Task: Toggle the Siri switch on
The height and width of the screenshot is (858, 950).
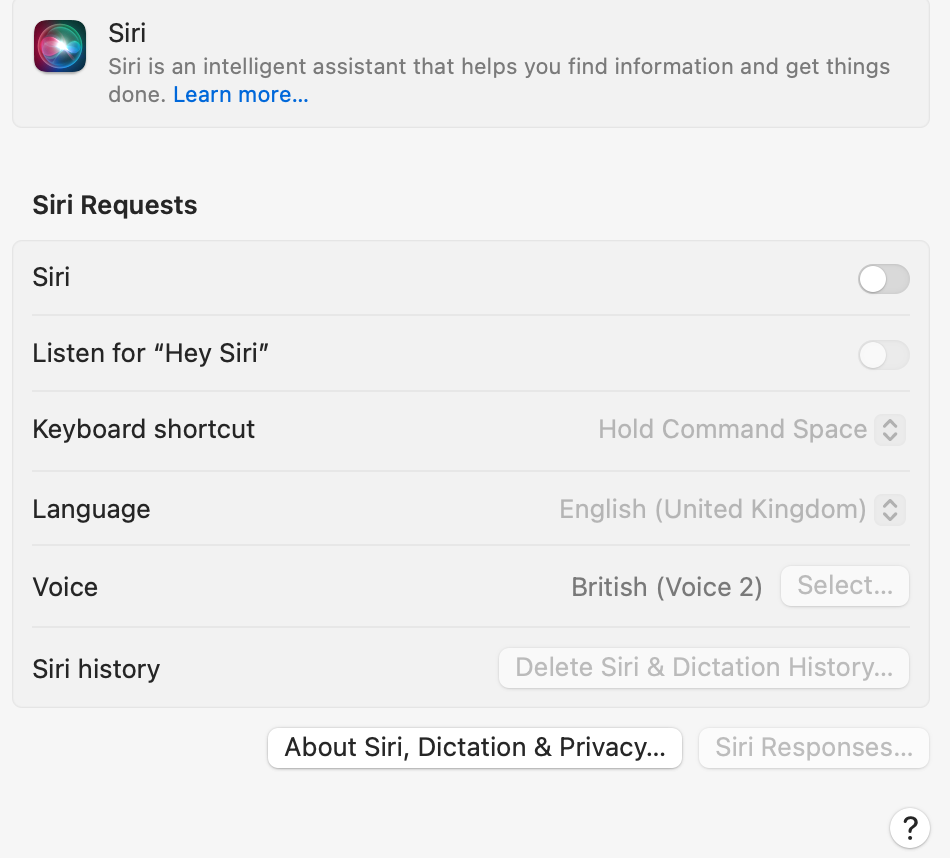Action: [x=883, y=279]
